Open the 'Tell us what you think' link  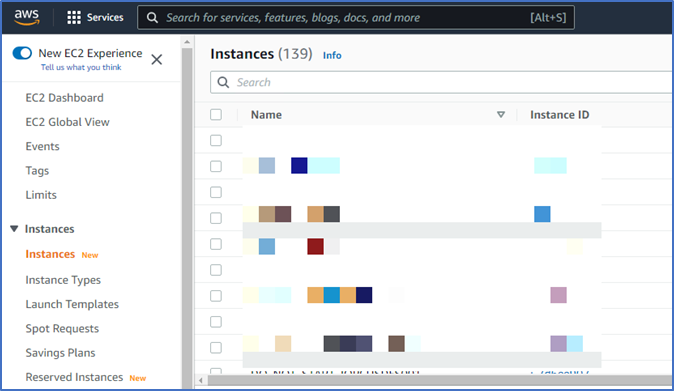tap(81, 67)
